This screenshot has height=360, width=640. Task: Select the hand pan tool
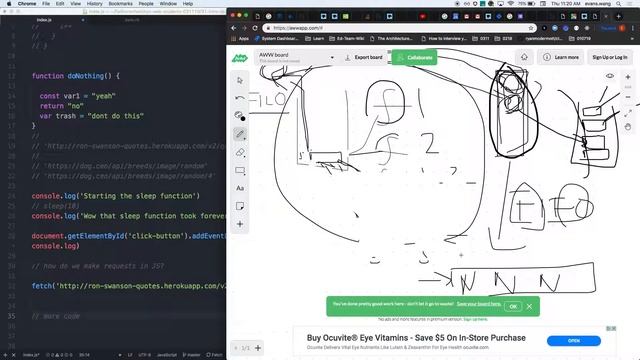coord(628,127)
